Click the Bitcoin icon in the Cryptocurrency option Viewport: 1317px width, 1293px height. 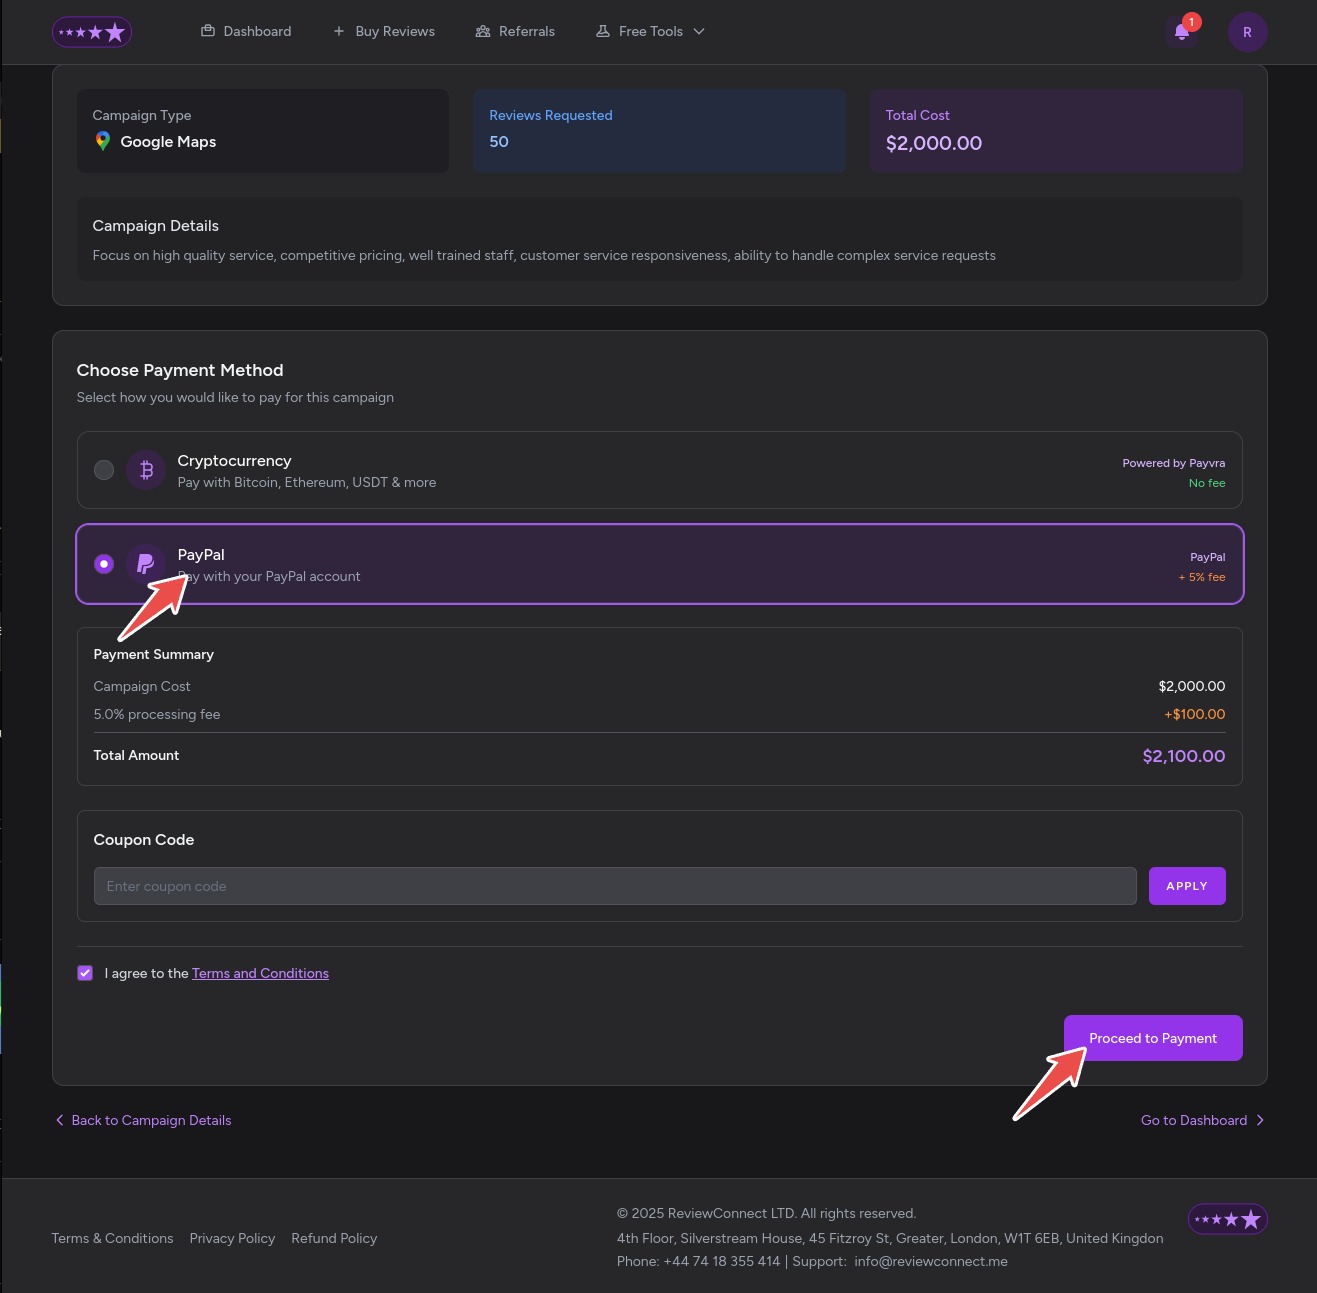(x=146, y=470)
